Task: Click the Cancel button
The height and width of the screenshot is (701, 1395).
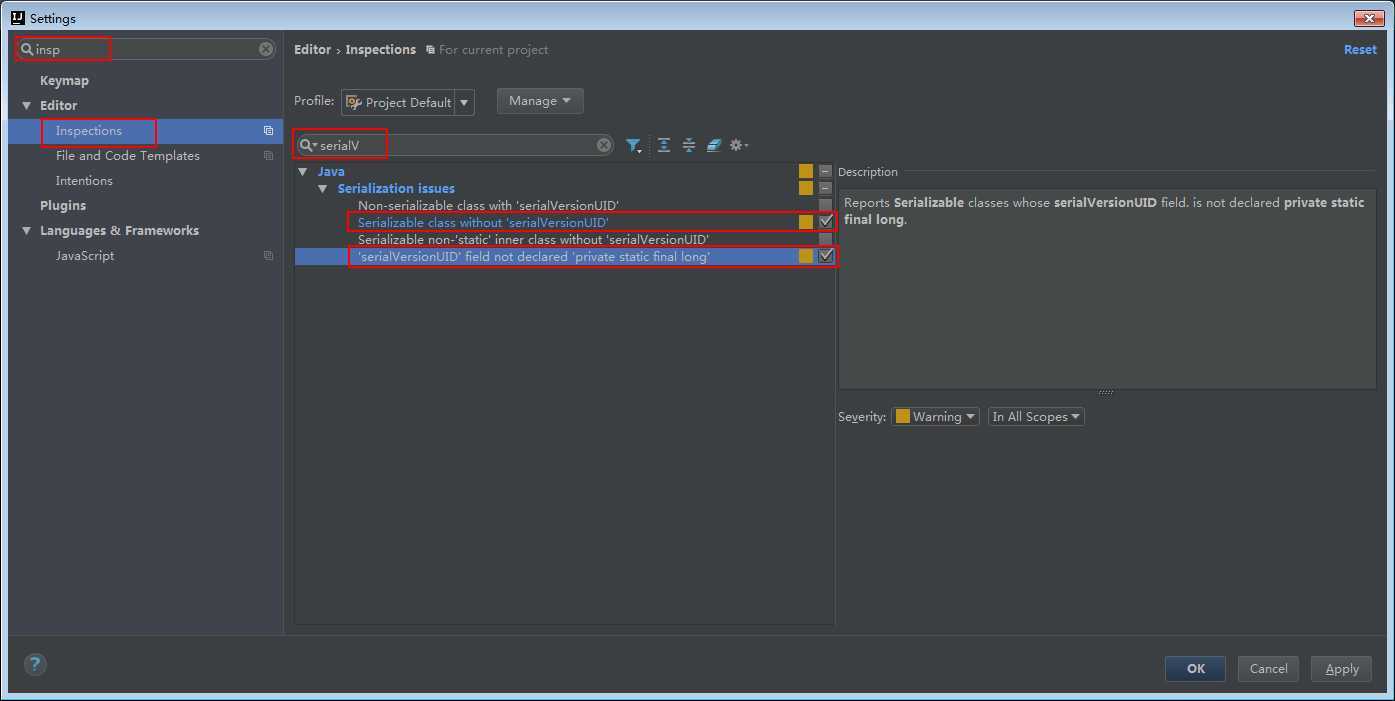Action: point(1268,669)
